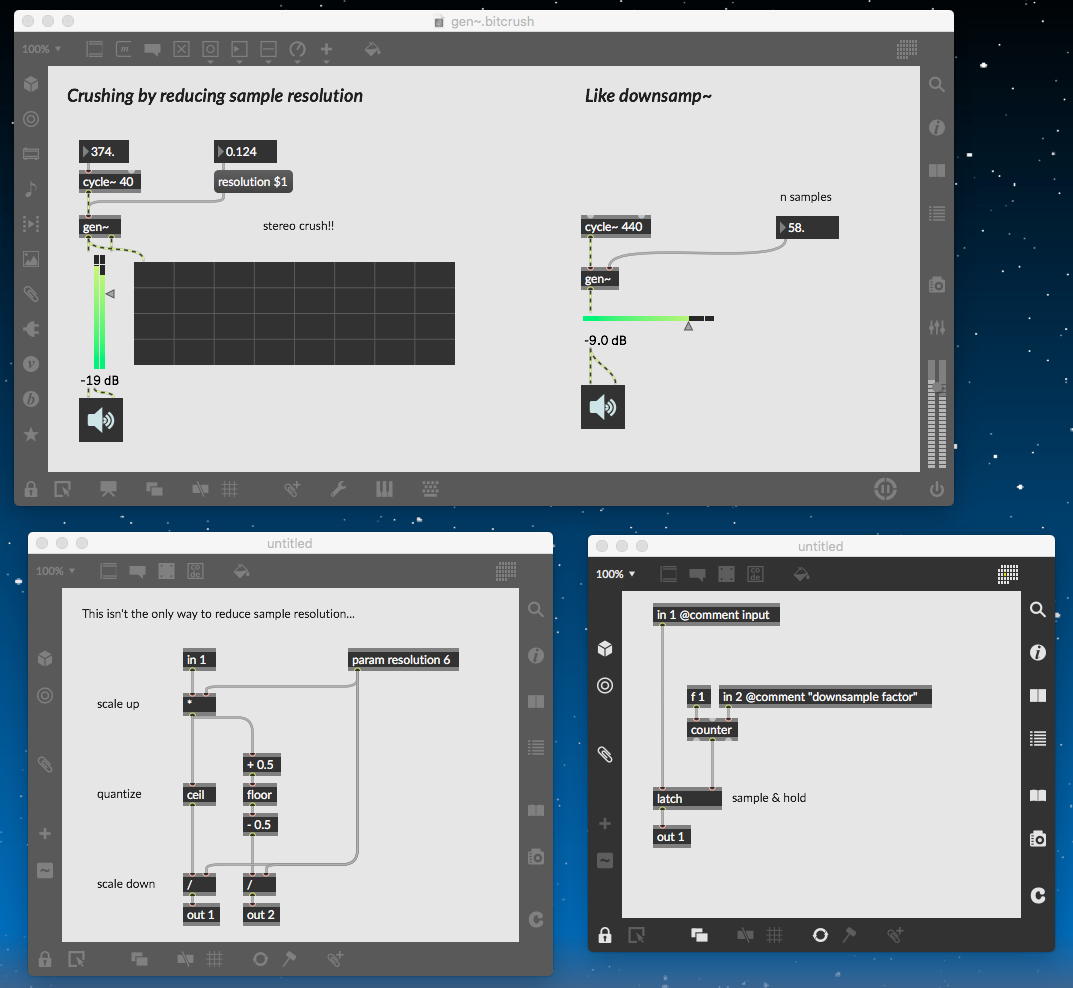Toggle audio power button in bitcrush window

(x=936, y=489)
